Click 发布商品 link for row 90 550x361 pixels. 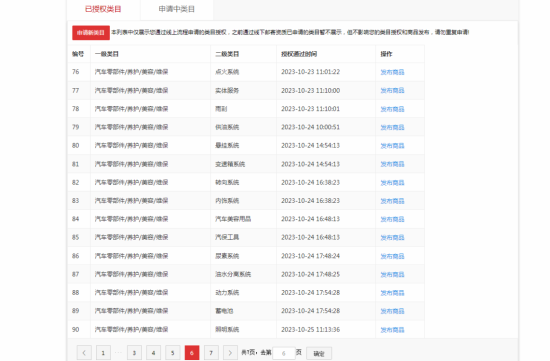click(x=393, y=329)
